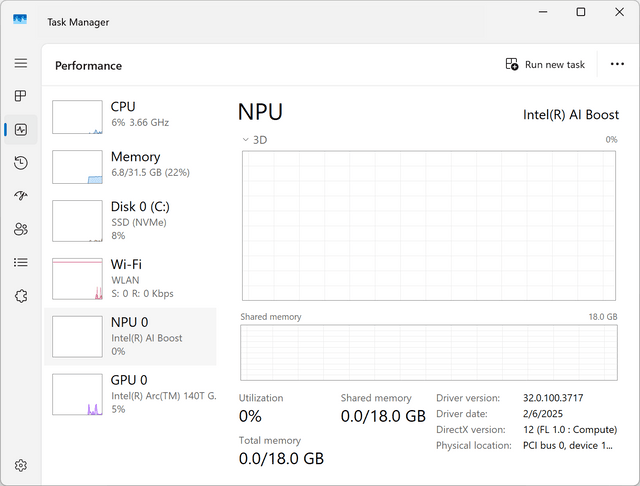Open the Users page icon
The height and width of the screenshot is (486, 640).
[21, 229]
